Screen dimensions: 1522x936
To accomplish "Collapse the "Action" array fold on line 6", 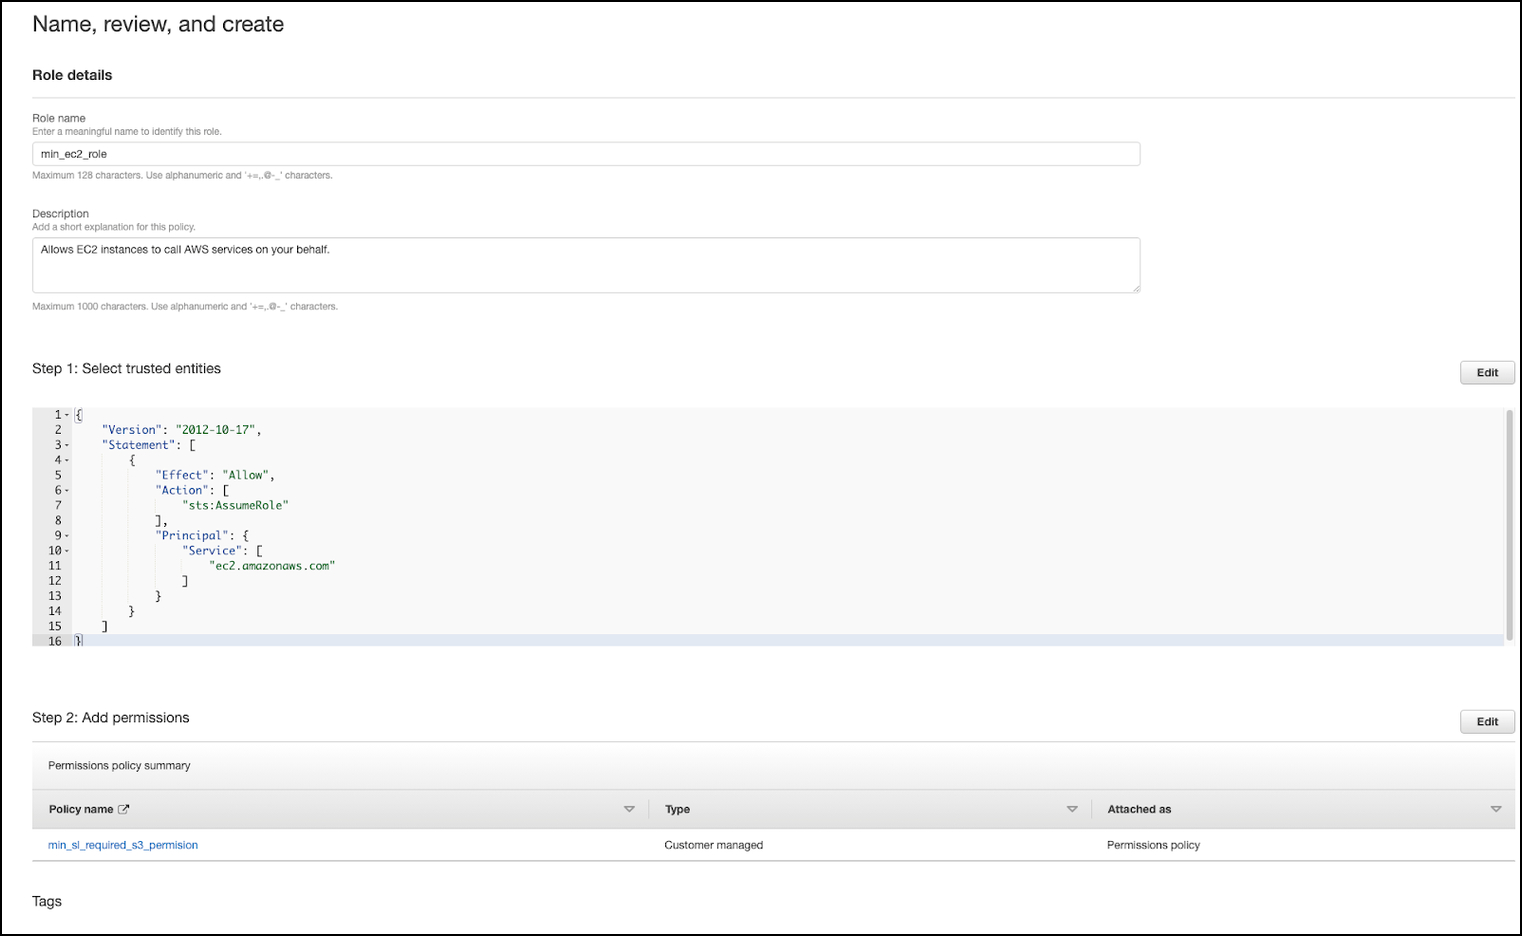I will [x=67, y=491].
